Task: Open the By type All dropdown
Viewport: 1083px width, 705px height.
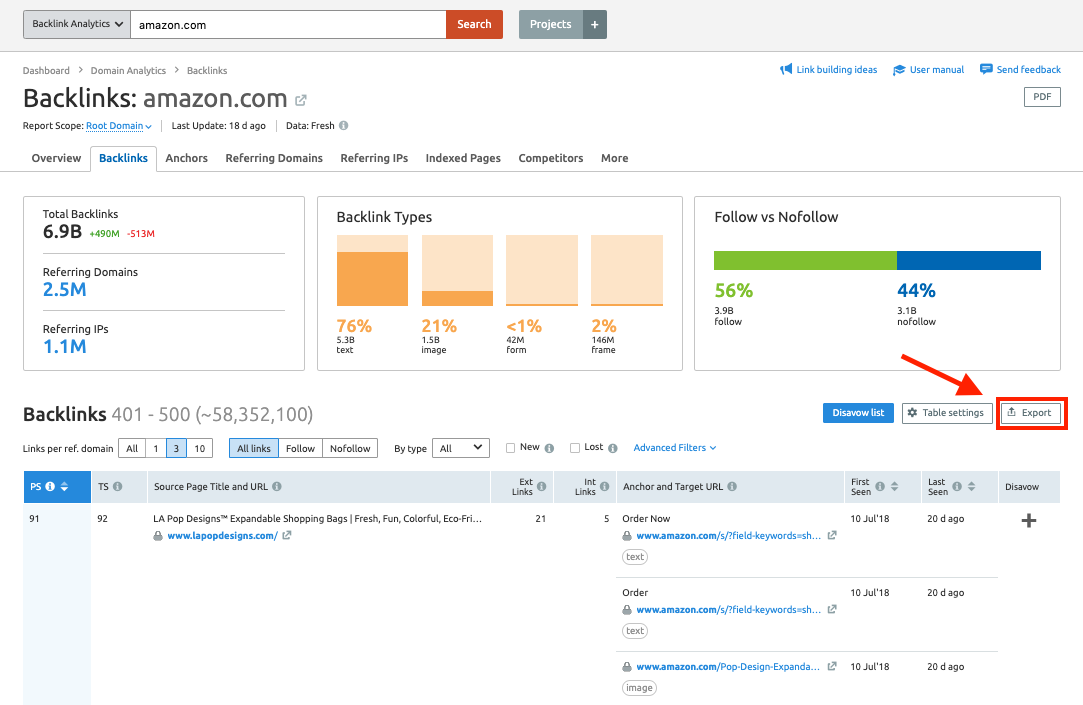Action: pos(461,448)
